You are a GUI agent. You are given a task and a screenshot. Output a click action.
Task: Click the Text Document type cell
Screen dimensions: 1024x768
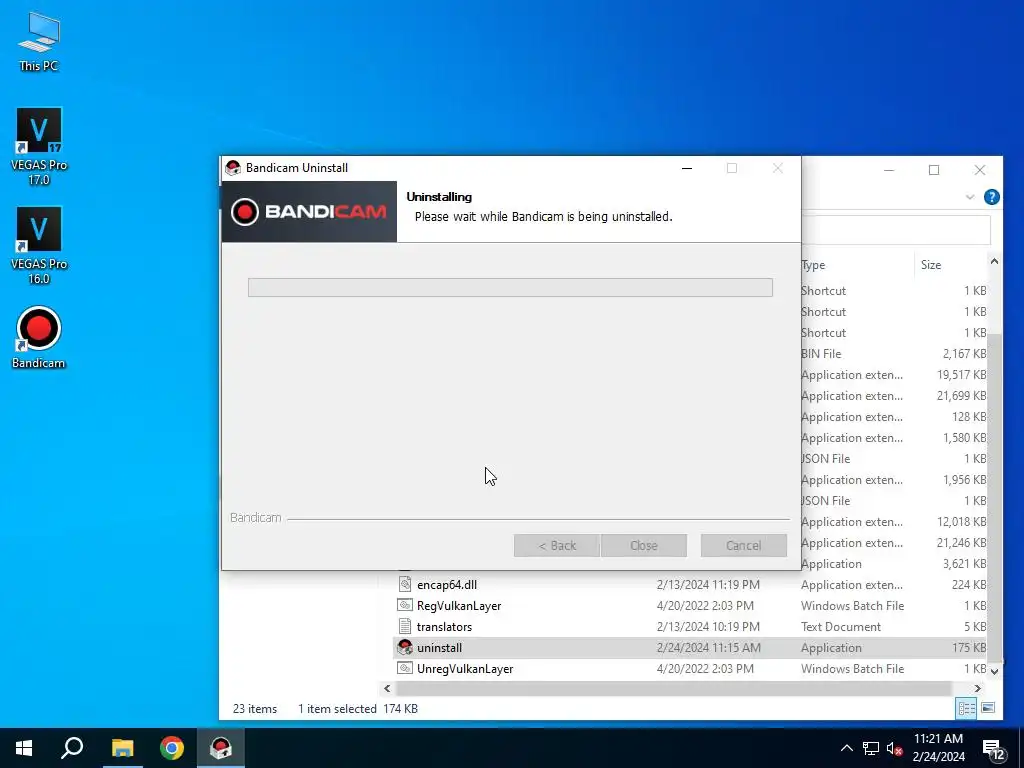(841, 626)
